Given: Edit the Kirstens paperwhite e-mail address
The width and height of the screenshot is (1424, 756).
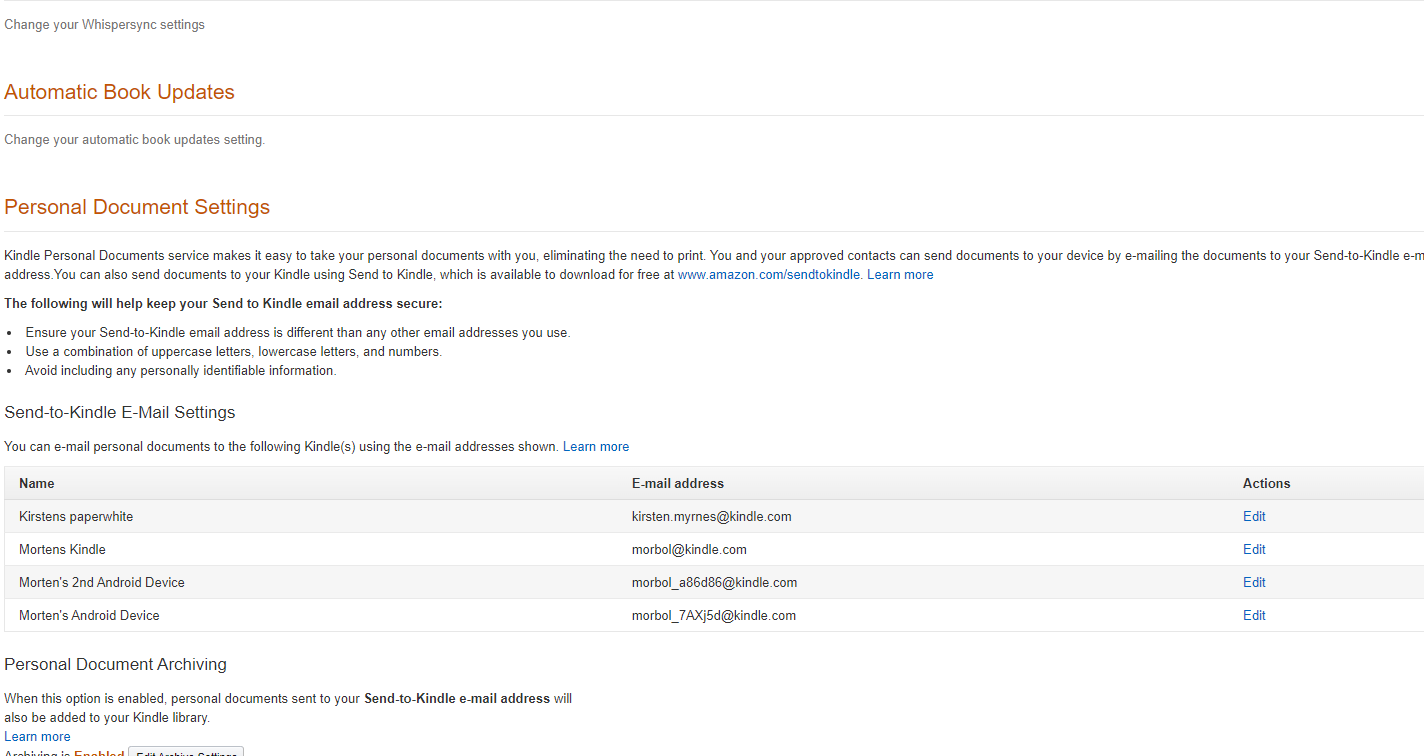Looking at the screenshot, I should tap(1254, 516).
